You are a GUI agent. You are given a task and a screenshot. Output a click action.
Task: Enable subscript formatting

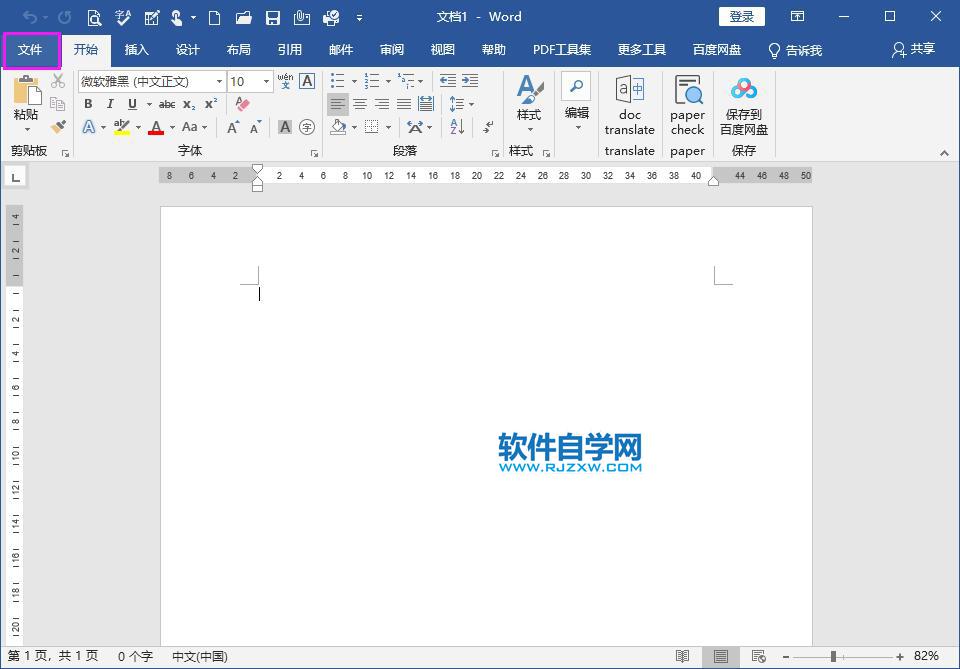(x=190, y=104)
